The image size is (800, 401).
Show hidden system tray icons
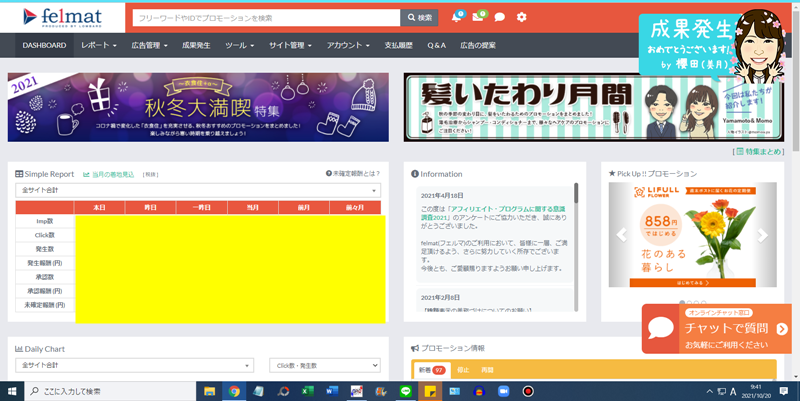709,392
